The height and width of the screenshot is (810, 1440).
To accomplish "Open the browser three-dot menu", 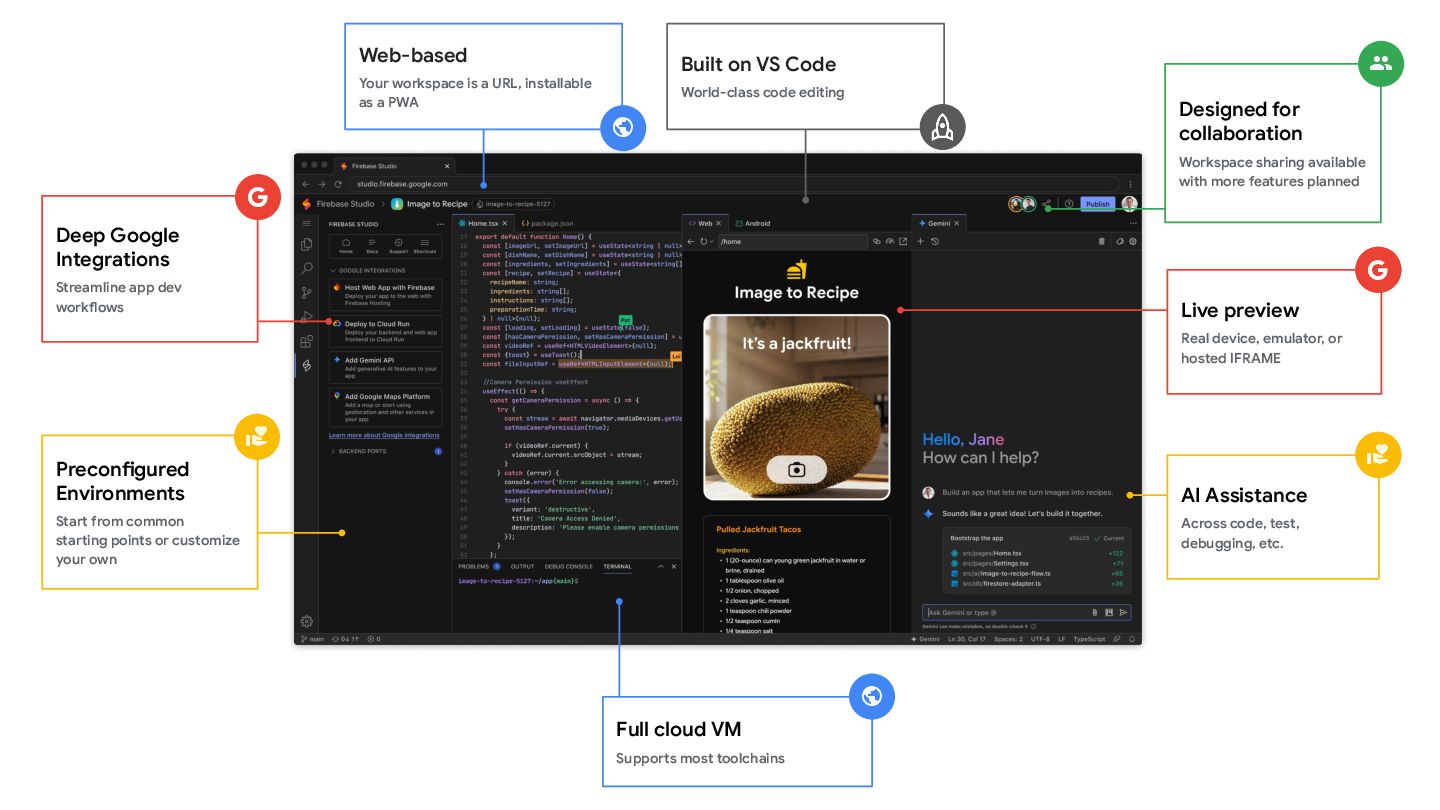I will 1131,184.
